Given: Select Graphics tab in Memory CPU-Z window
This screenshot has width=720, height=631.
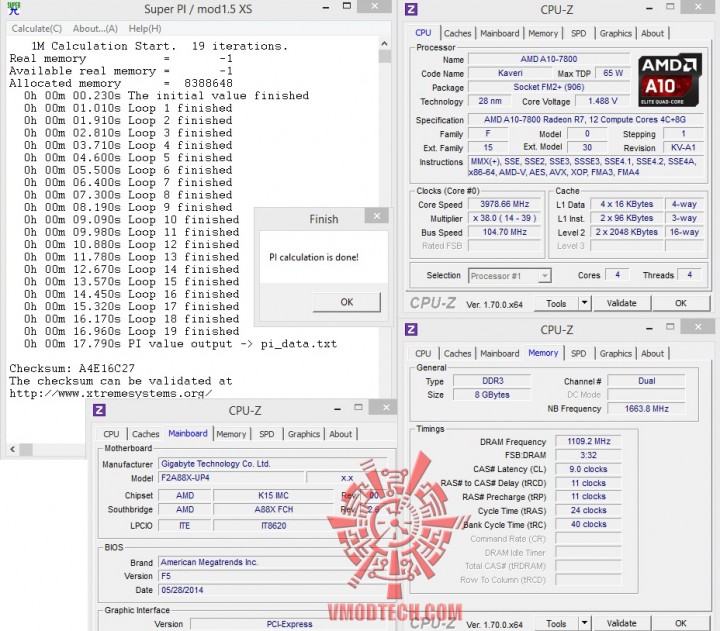Looking at the screenshot, I should (615, 353).
